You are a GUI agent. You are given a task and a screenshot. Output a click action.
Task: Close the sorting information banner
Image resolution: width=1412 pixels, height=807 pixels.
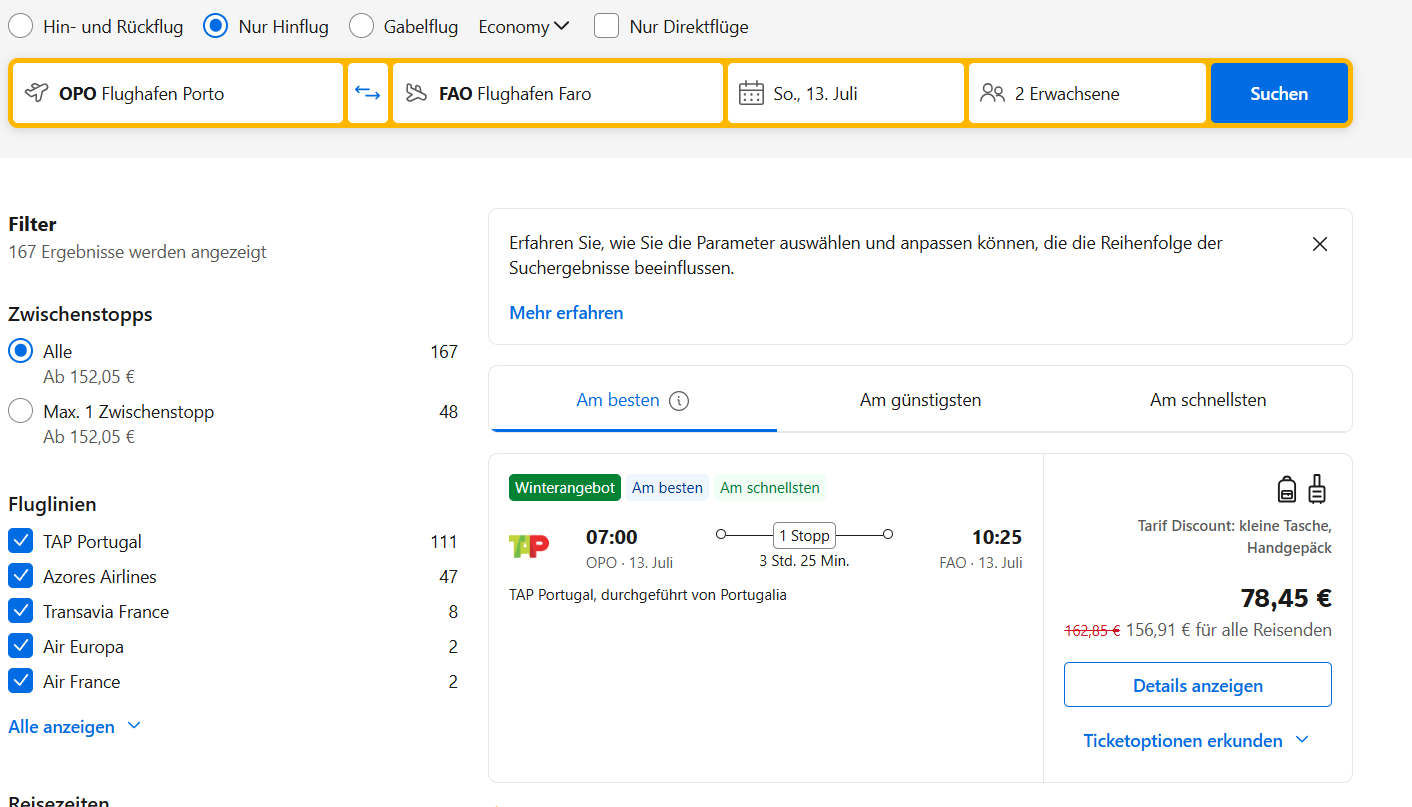point(1320,244)
